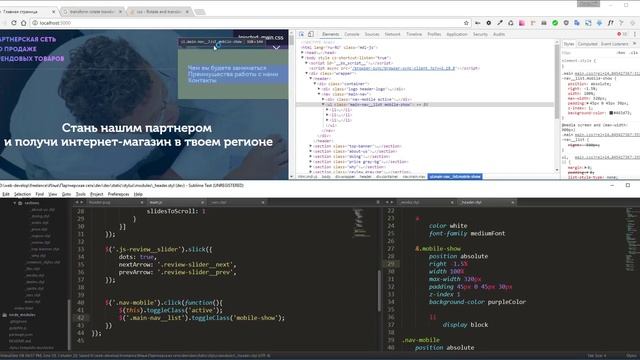Click the Контакты link in mobile menu
Viewport: 640px width, 360px height.
pyautogui.click(x=202, y=81)
